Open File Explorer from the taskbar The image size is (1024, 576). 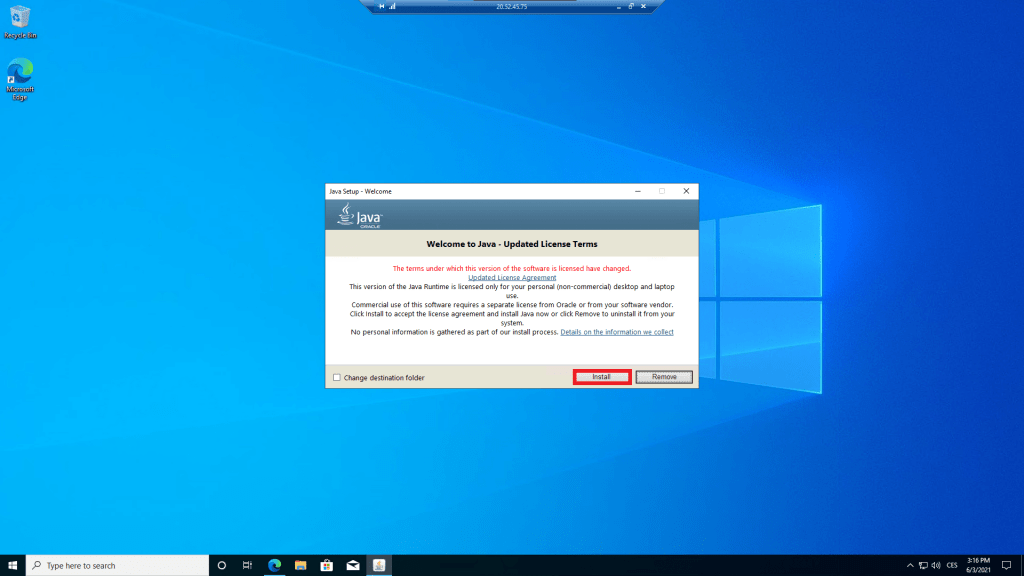tap(300, 565)
